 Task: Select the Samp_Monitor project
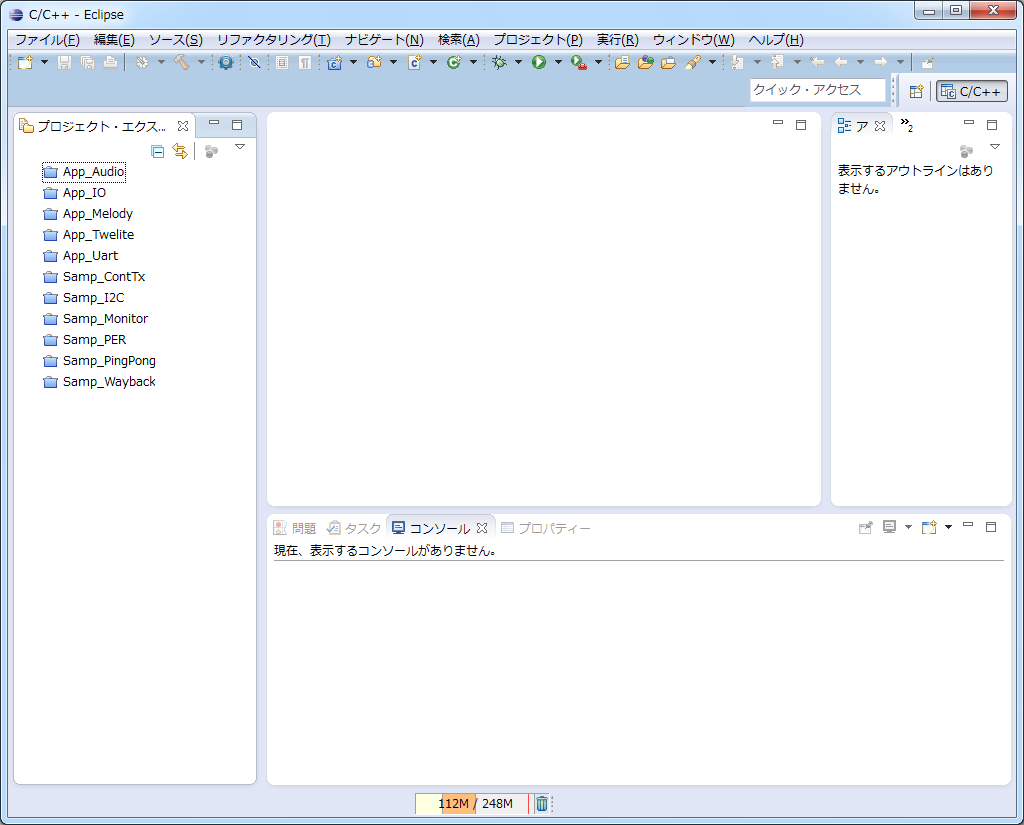pos(96,319)
